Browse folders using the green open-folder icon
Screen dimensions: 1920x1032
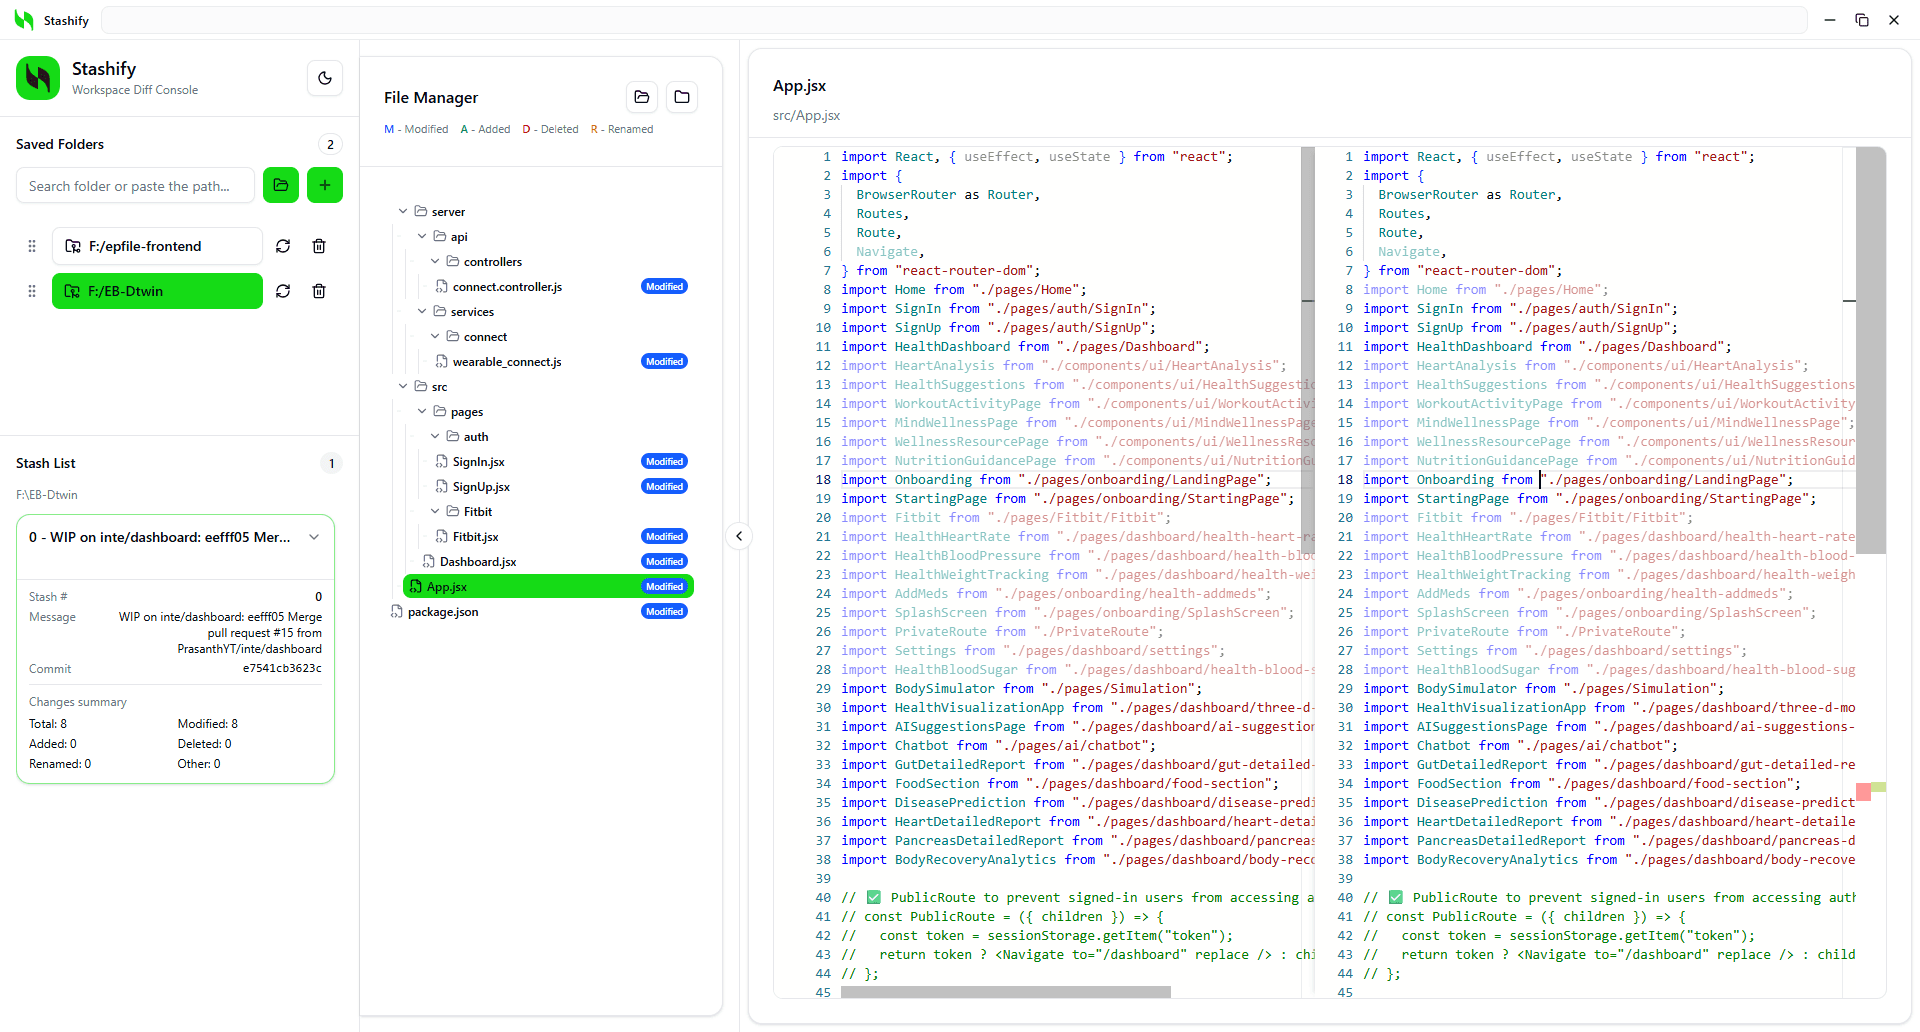pos(280,185)
